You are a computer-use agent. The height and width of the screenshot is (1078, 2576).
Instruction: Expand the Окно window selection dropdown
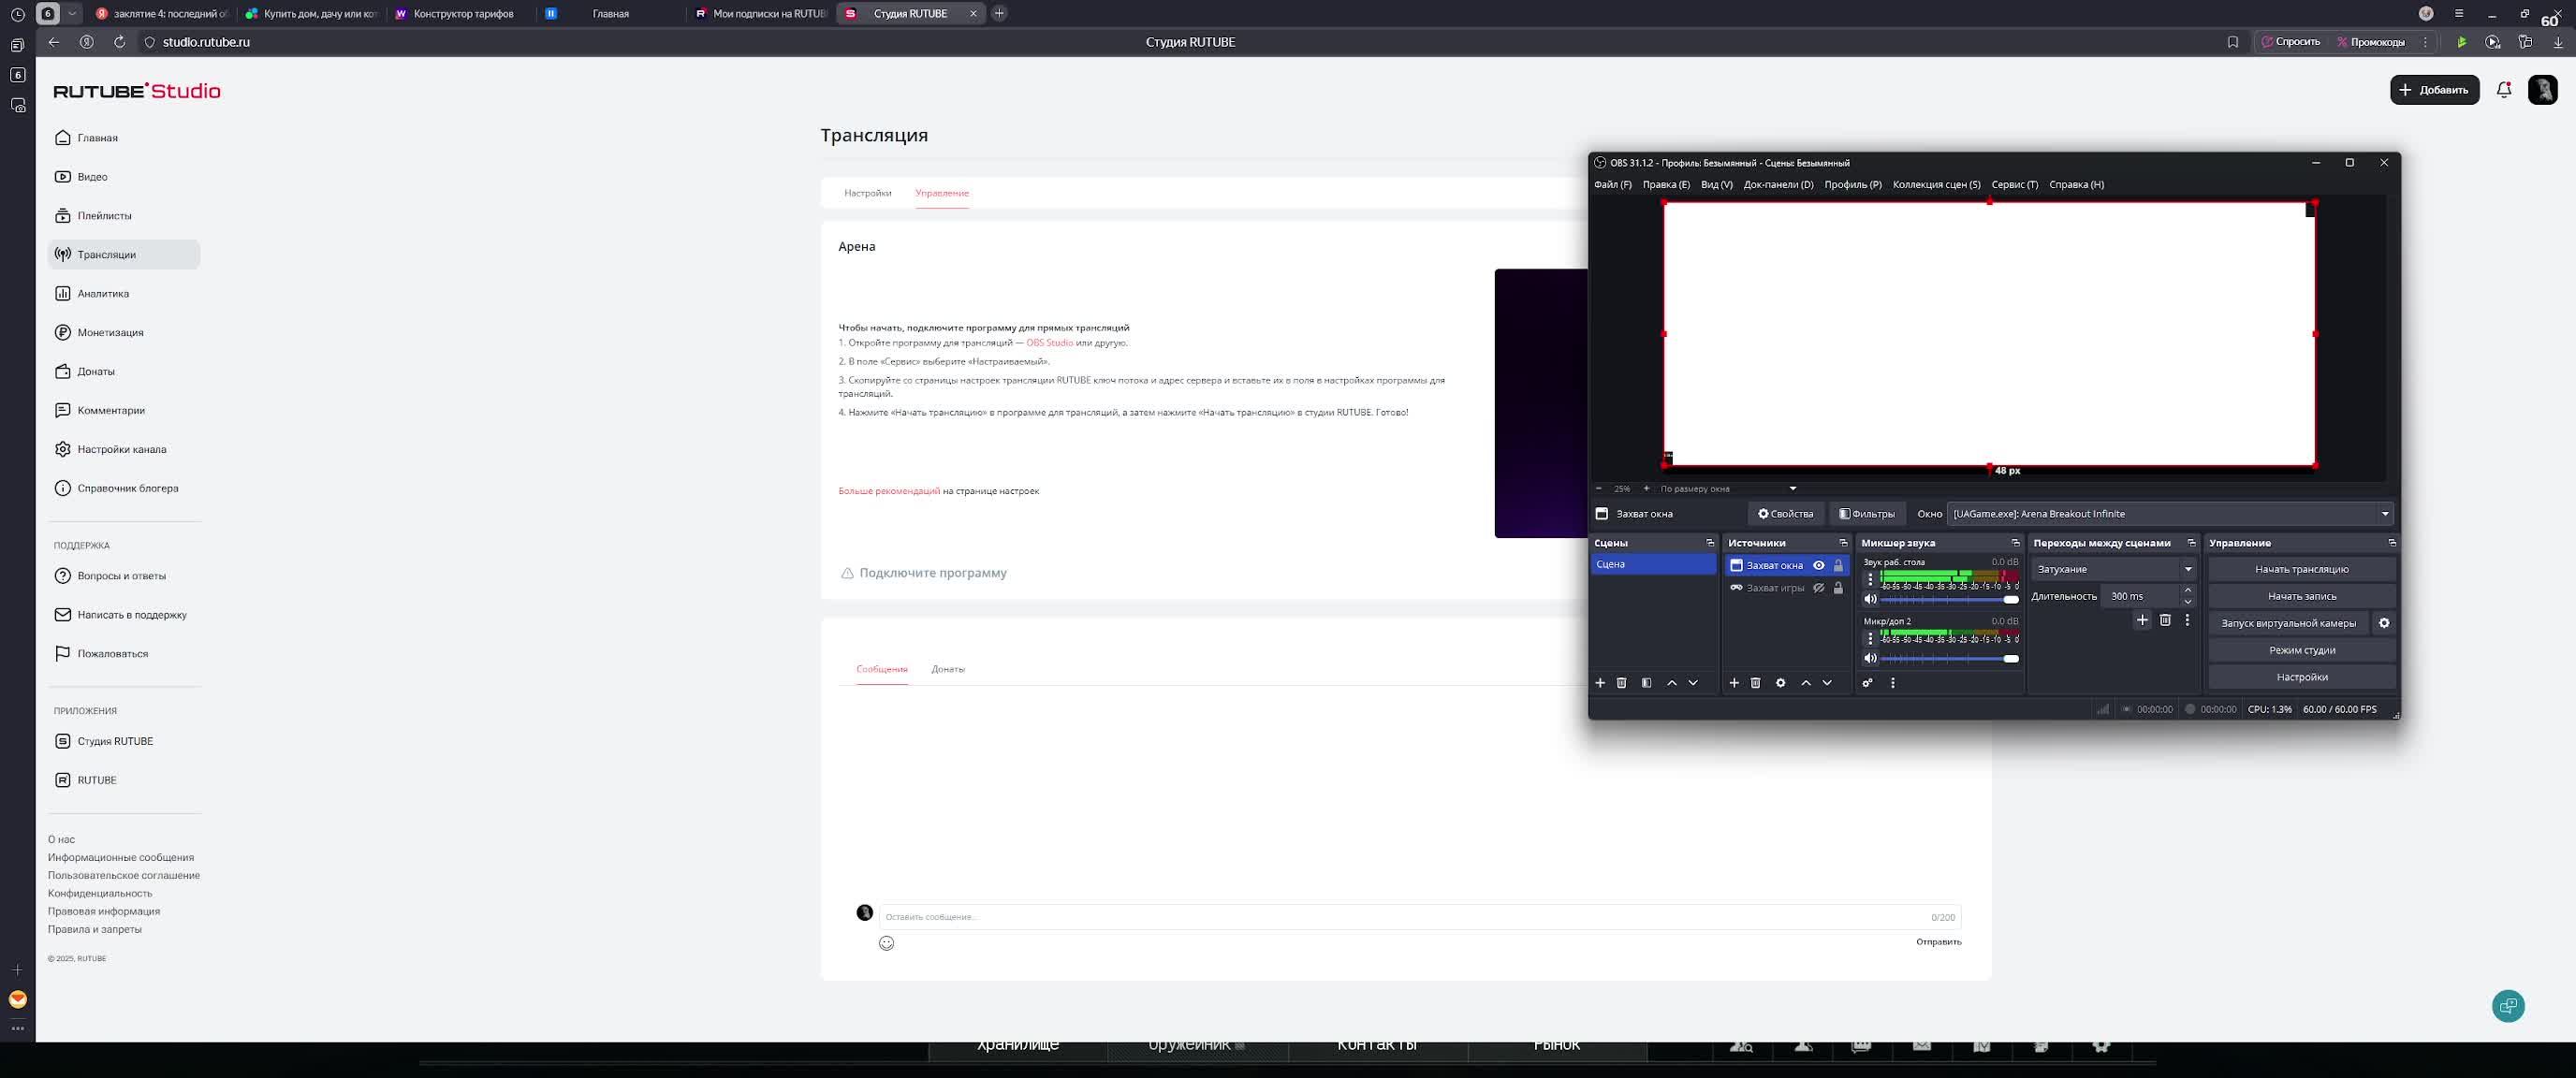click(2384, 514)
